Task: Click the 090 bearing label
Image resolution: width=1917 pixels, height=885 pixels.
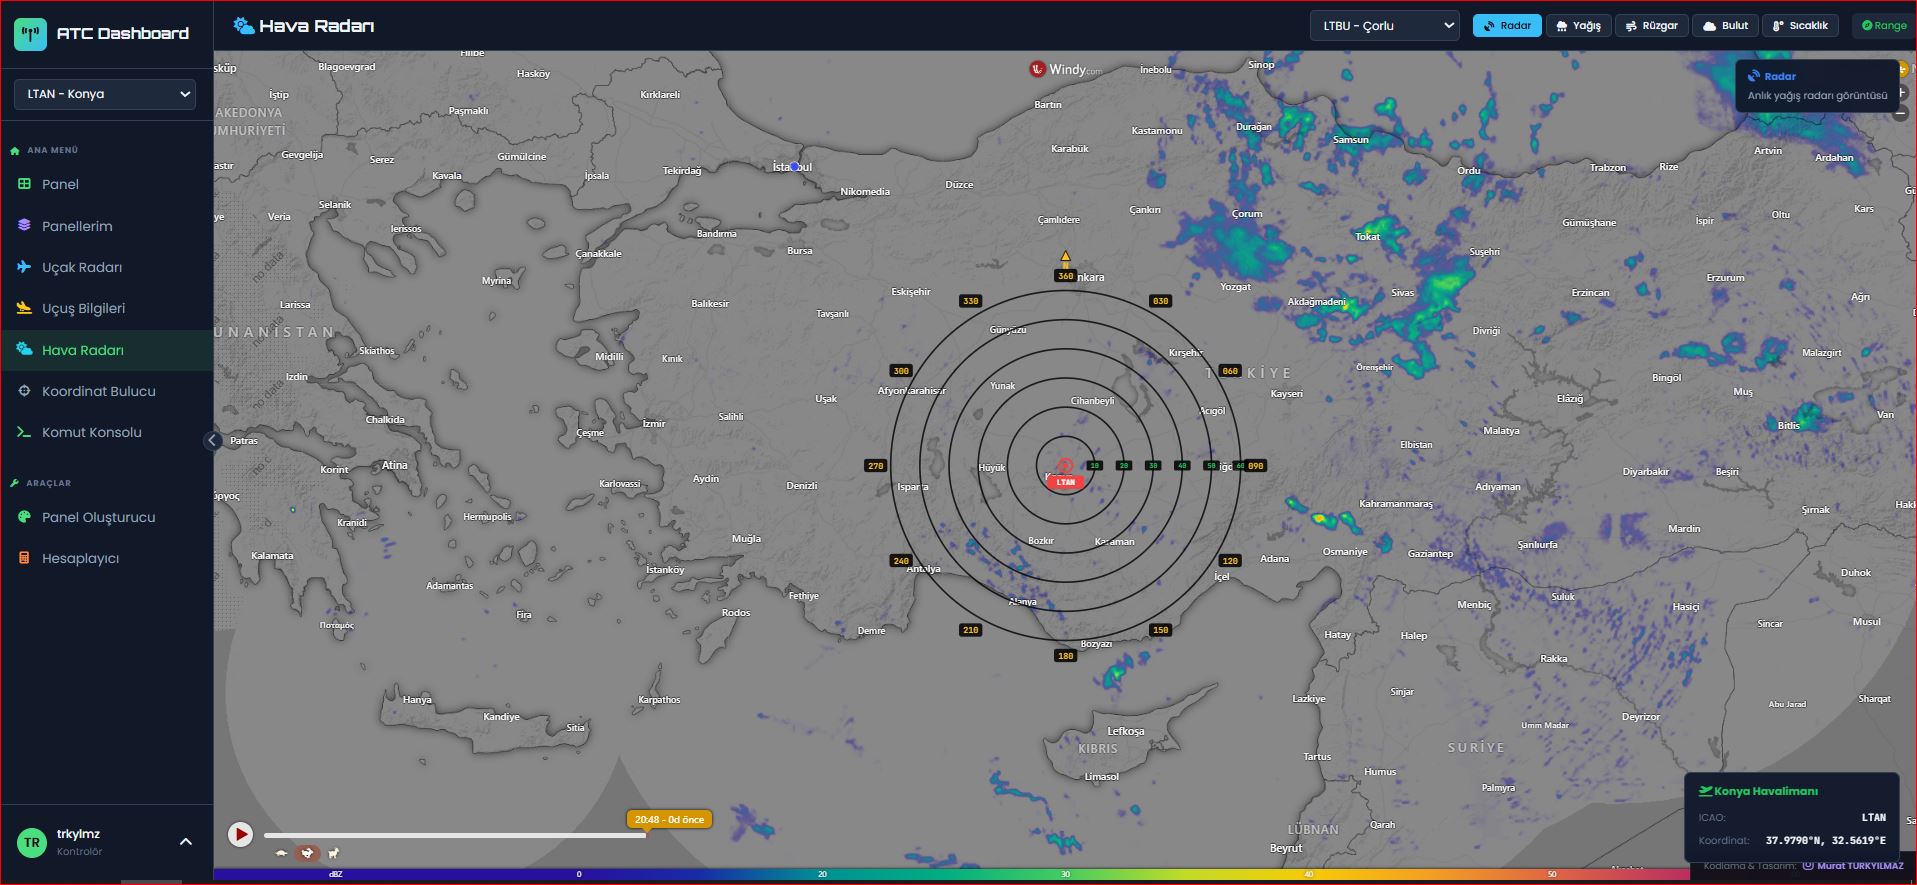Action: coord(1256,466)
